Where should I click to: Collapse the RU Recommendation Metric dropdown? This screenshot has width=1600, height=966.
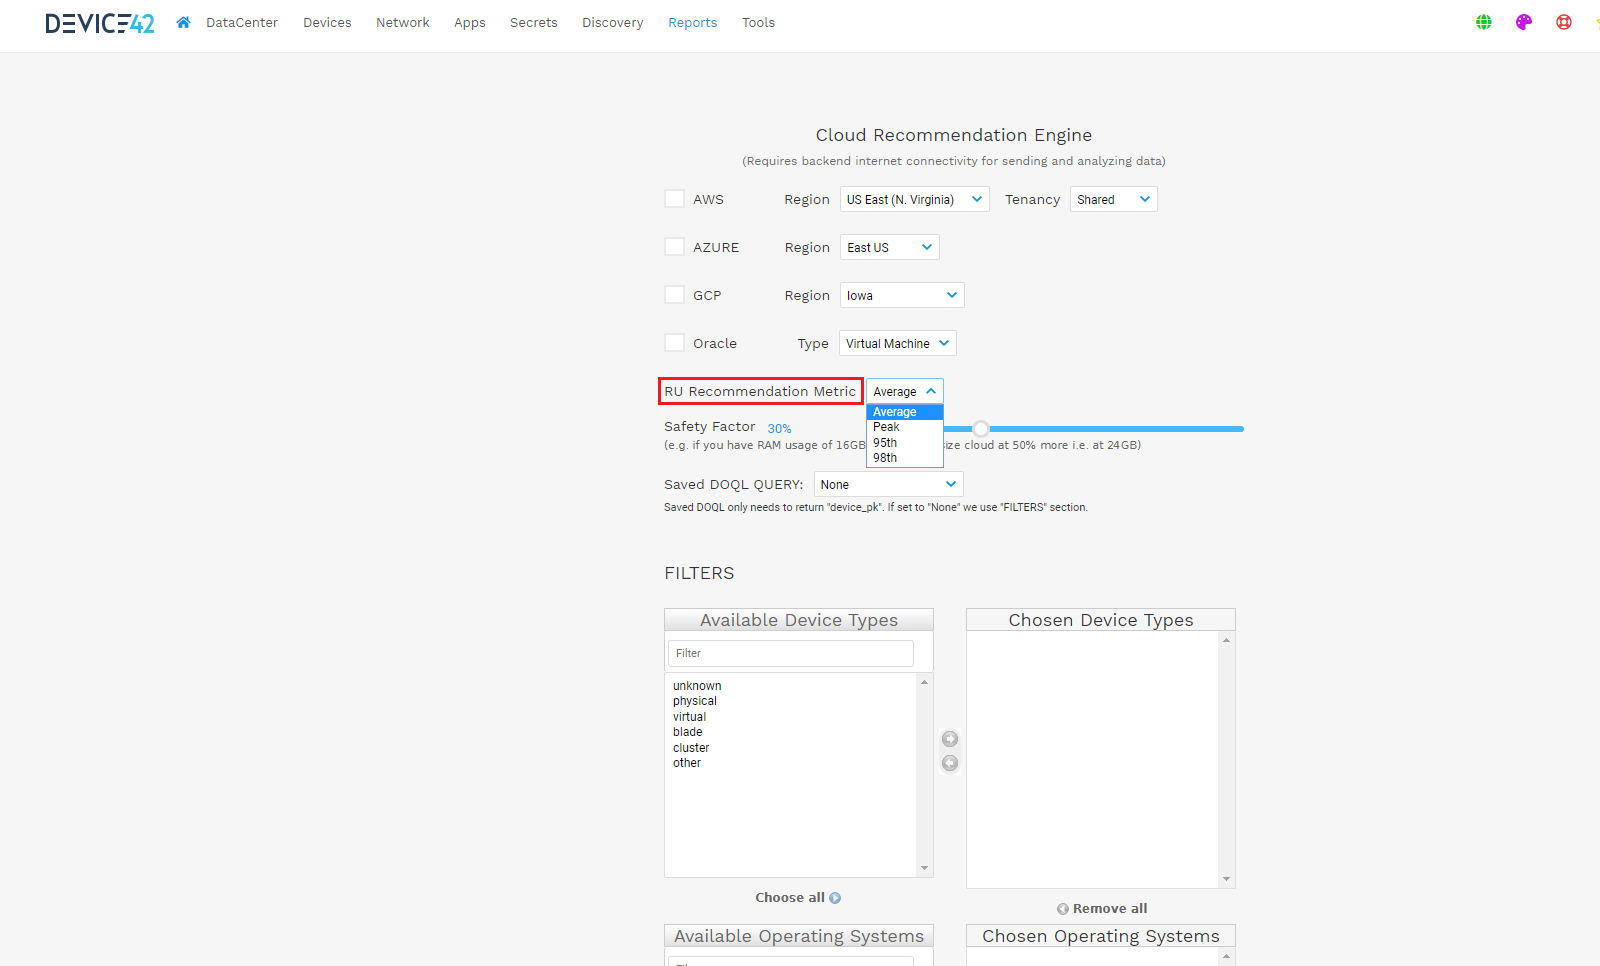pyautogui.click(x=905, y=391)
